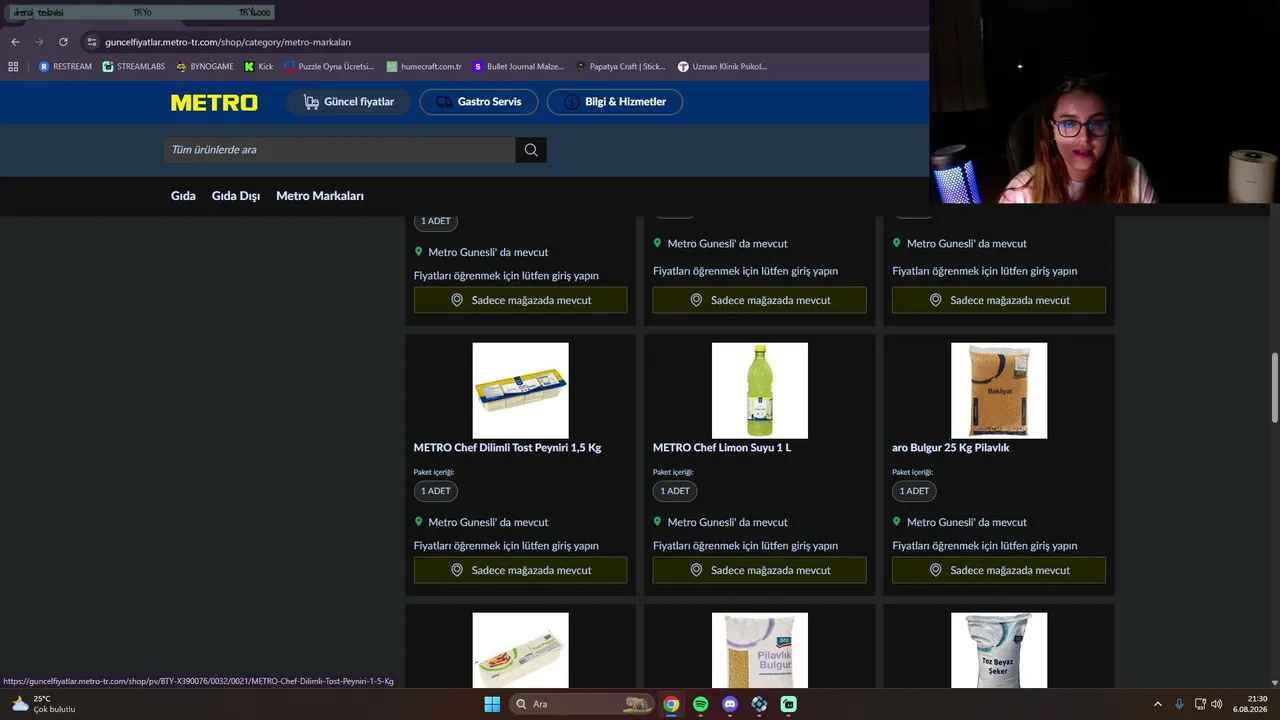1280x720 pixels.
Task: Open Spotify from the taskbar
Action: click(701, 704)
